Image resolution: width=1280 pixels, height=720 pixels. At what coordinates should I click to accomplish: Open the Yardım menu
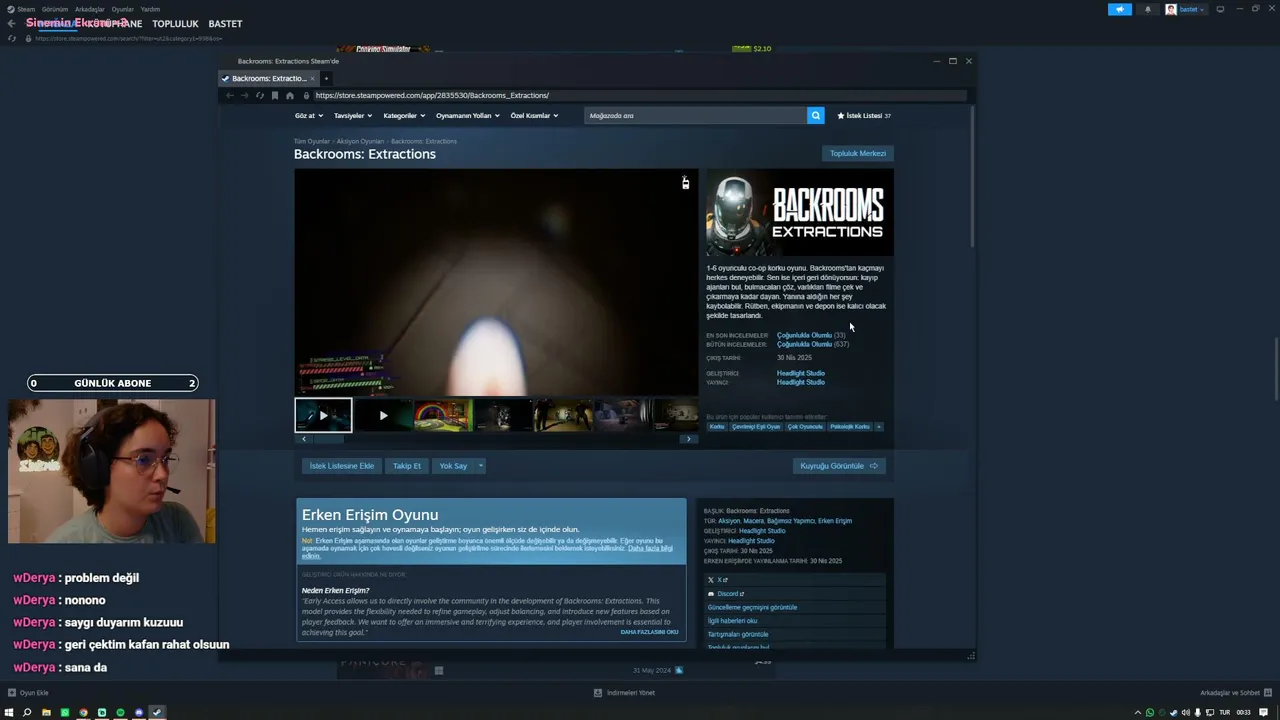point(150,9)
